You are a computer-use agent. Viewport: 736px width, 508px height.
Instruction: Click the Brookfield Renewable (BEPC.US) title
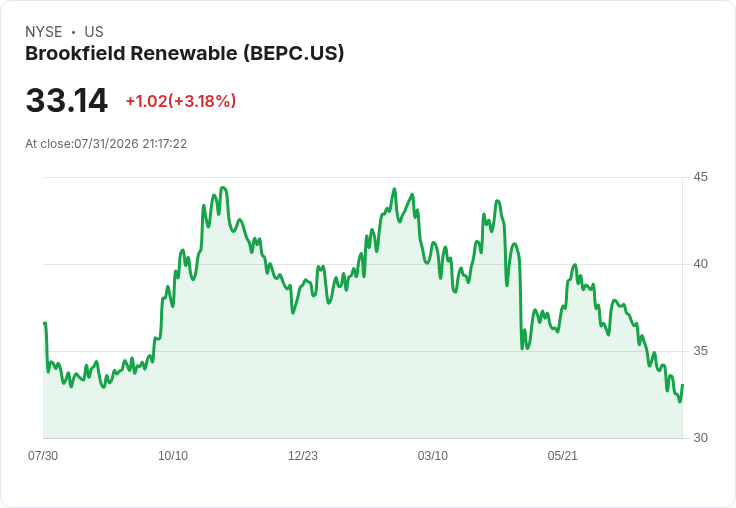coord(184,54)
